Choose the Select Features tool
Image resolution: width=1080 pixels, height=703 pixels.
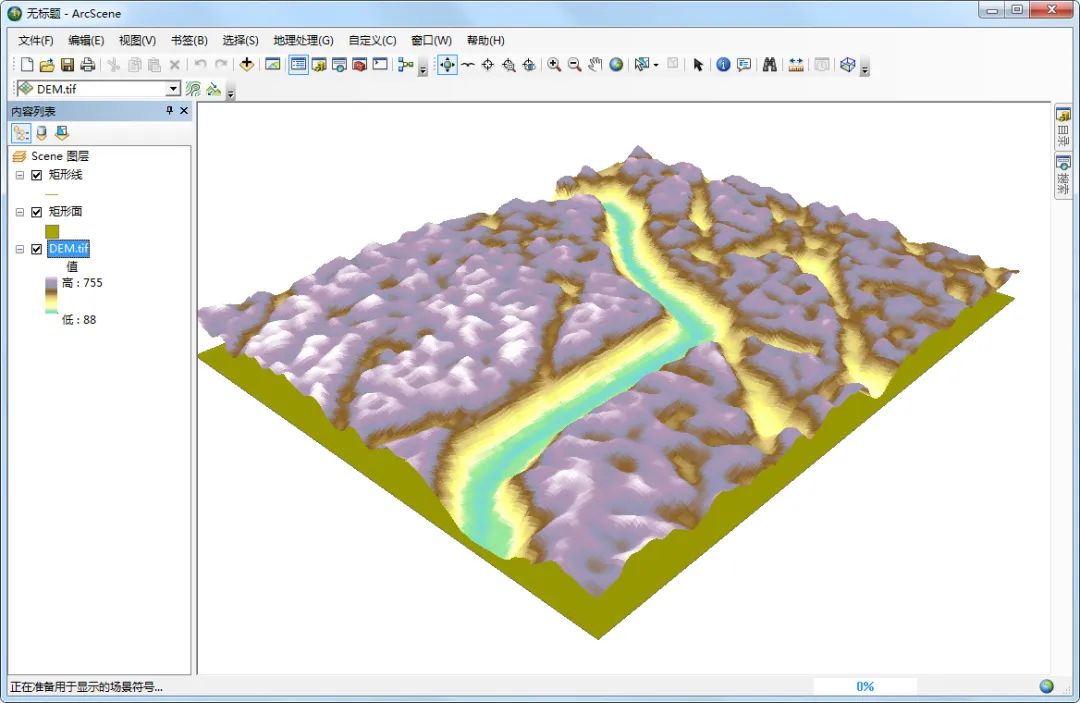(x=642, y=65)
